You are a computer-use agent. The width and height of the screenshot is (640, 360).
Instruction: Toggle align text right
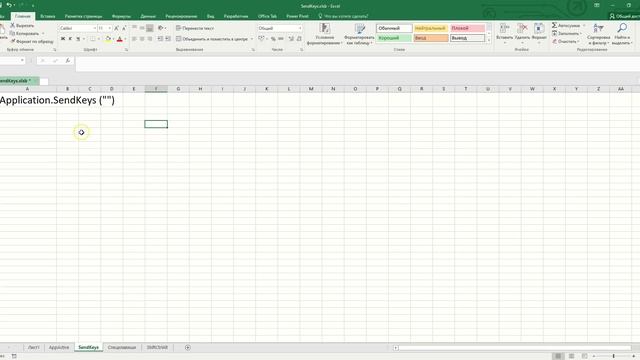point(150,39)
